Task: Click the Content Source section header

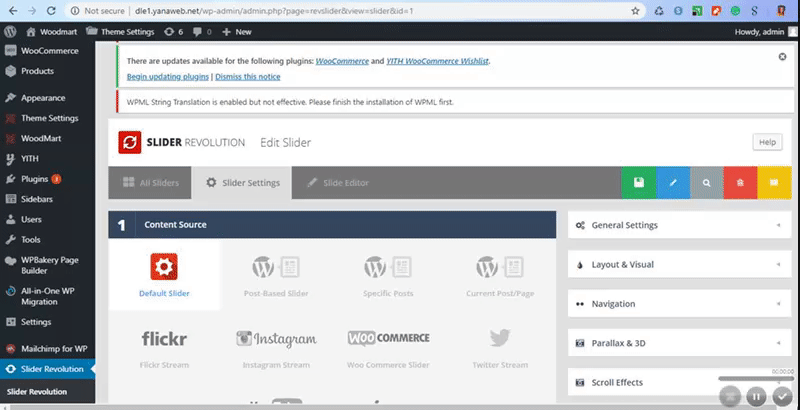Action: [332, 224]
